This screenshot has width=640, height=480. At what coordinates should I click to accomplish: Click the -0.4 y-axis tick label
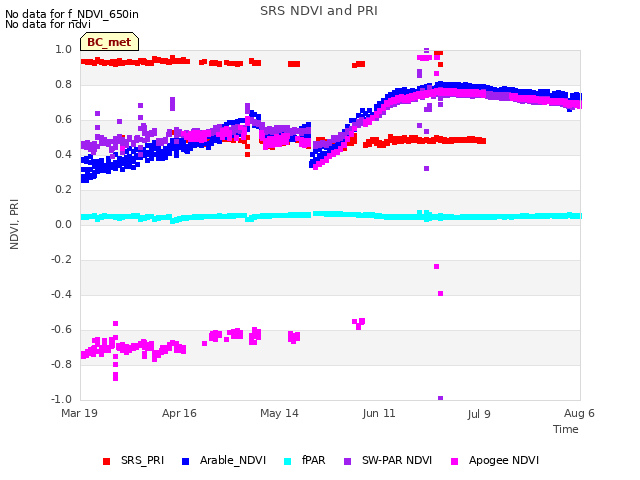pyautogui.click(x=61, y=294)
